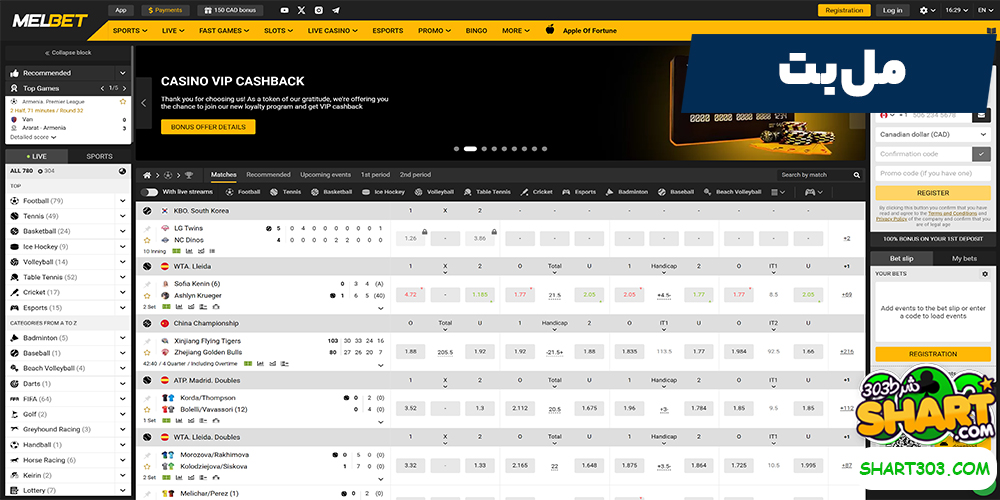Screen dimensions: 1000x500
Task: Favorite the Kolodziejova/Siskova match star
Action: click(x=147, y=466)
